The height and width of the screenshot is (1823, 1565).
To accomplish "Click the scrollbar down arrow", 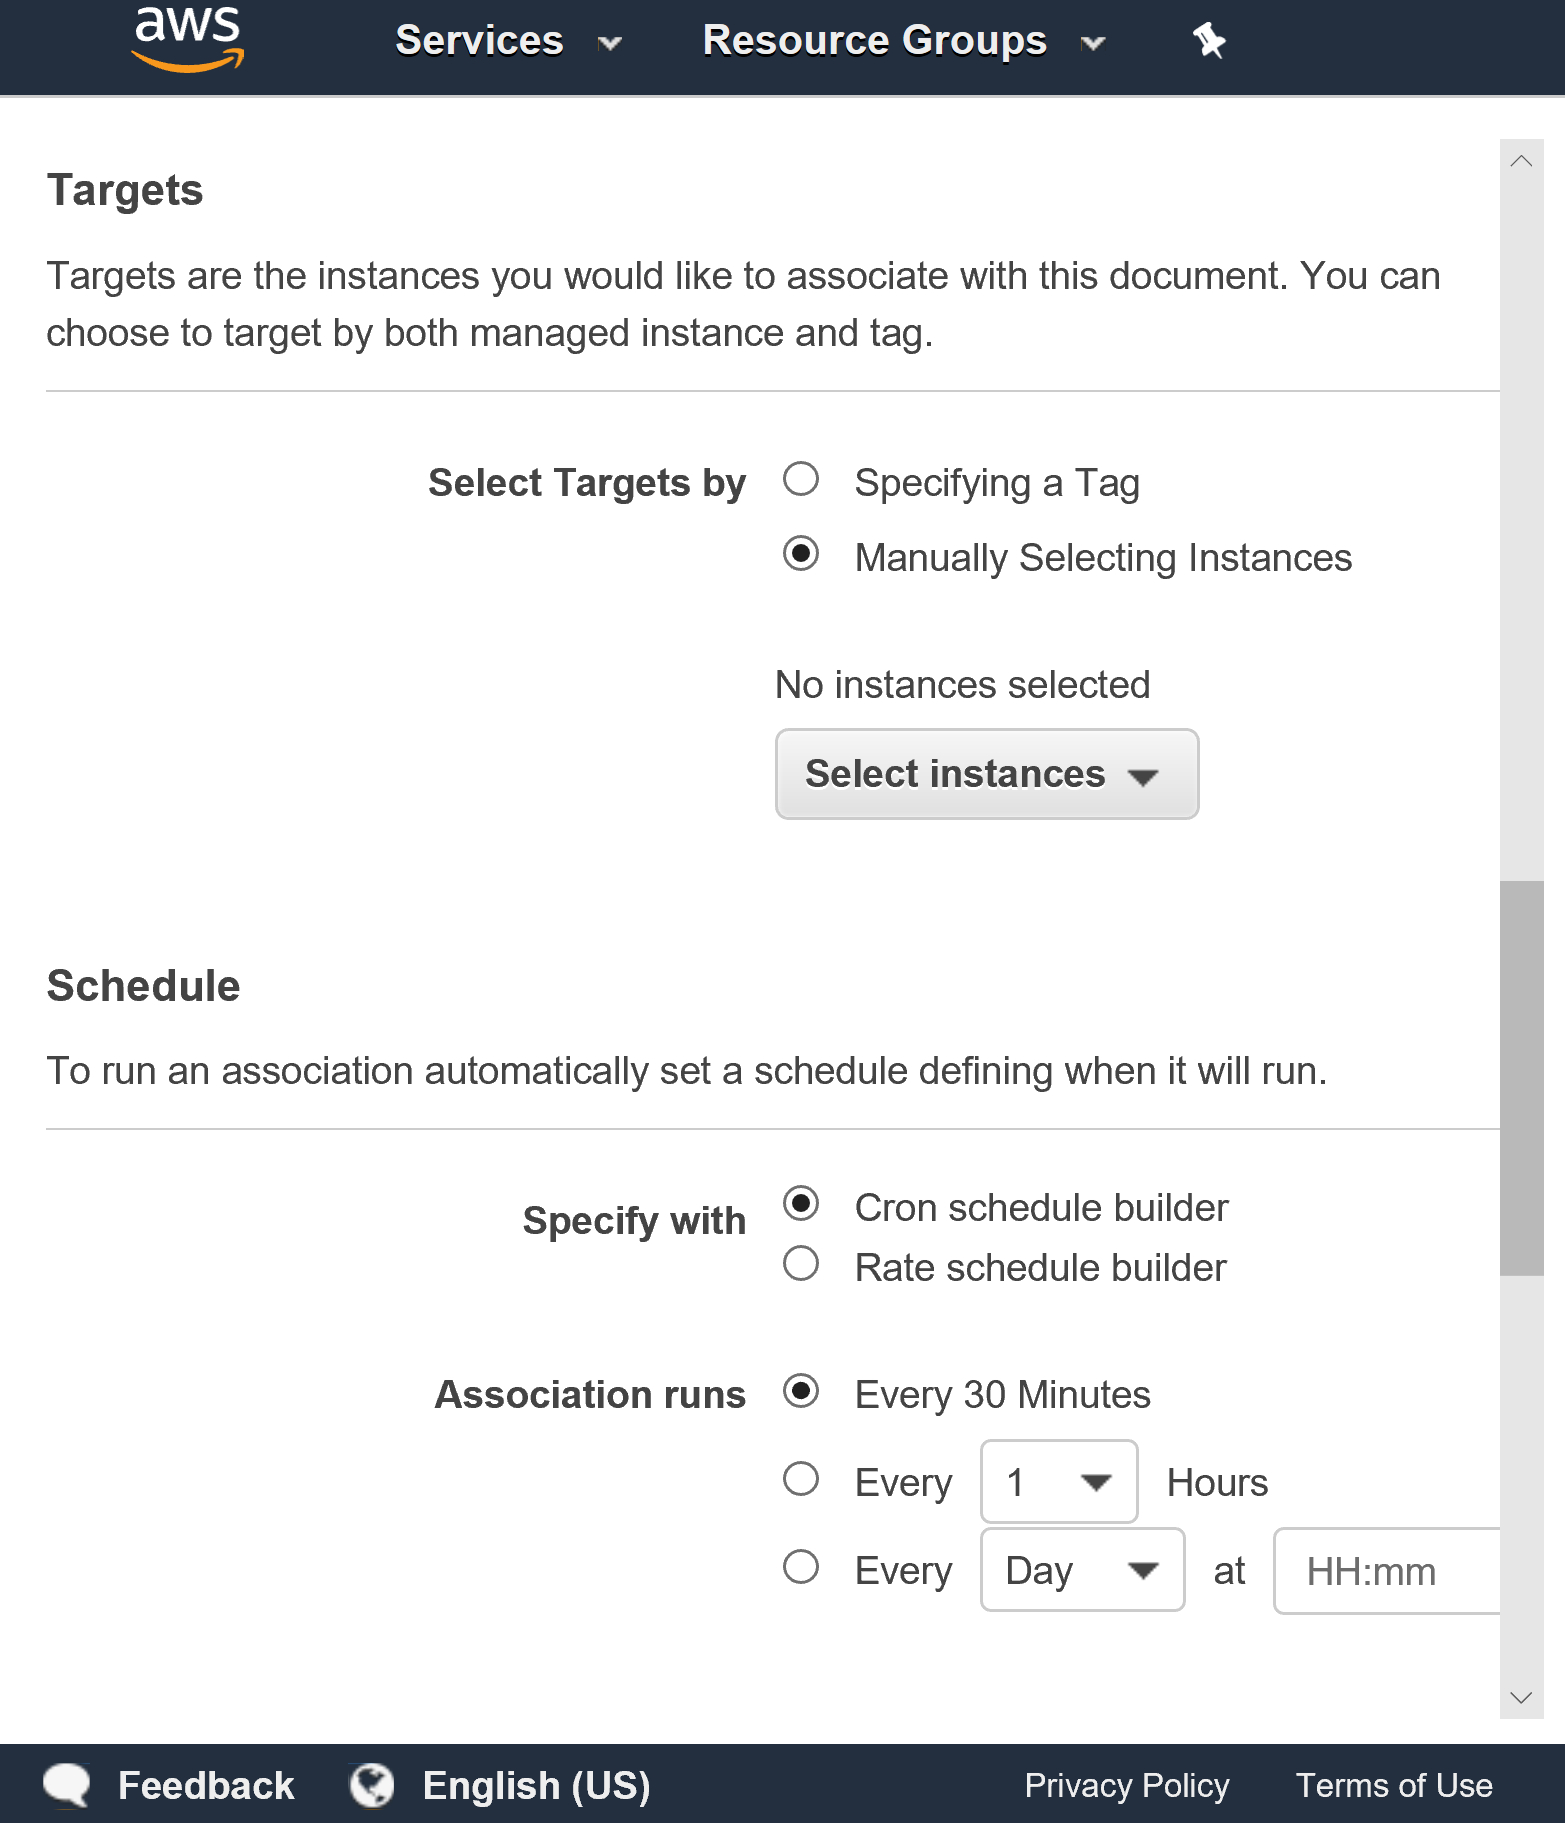I will 1521,1698.
